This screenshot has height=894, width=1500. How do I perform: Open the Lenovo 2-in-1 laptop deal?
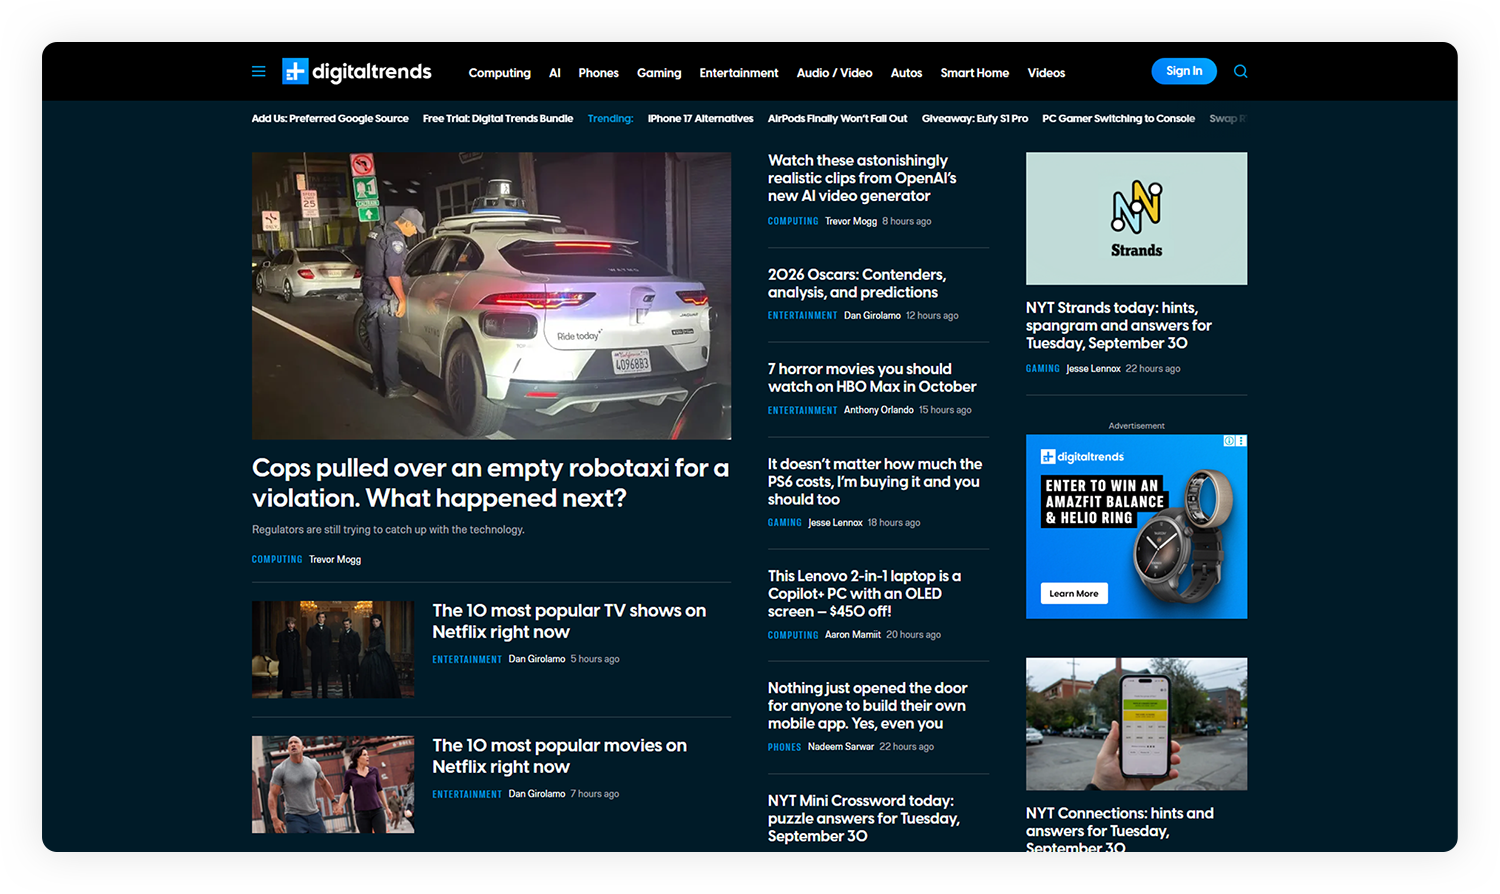(864, 593)
